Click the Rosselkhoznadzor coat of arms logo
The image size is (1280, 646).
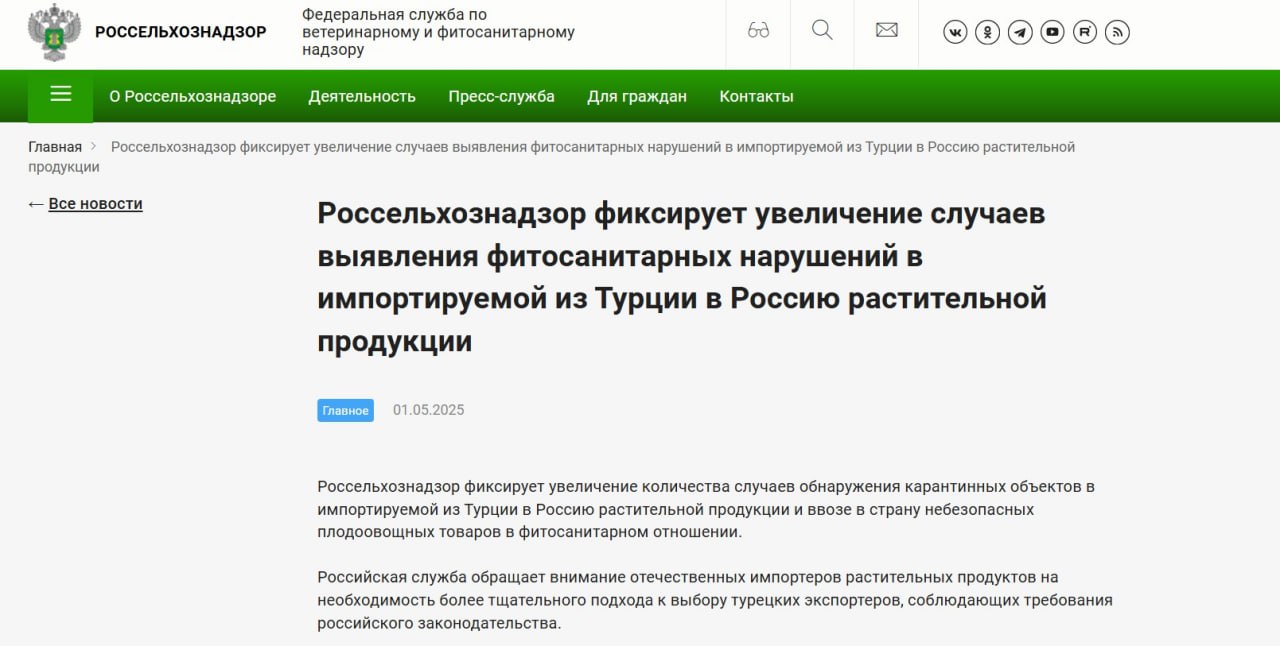click(54, 32)
